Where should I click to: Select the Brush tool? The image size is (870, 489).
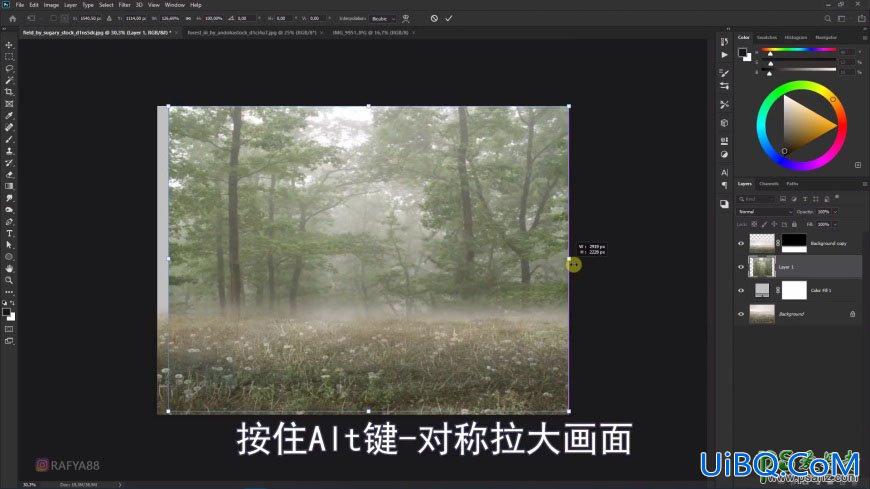point(9,139)
